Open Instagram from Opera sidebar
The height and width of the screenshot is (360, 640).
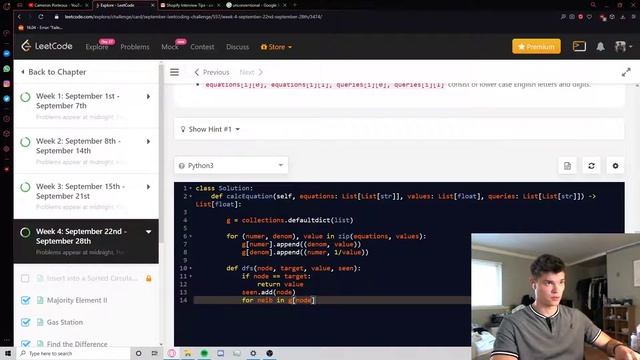(x=7, y=84)
